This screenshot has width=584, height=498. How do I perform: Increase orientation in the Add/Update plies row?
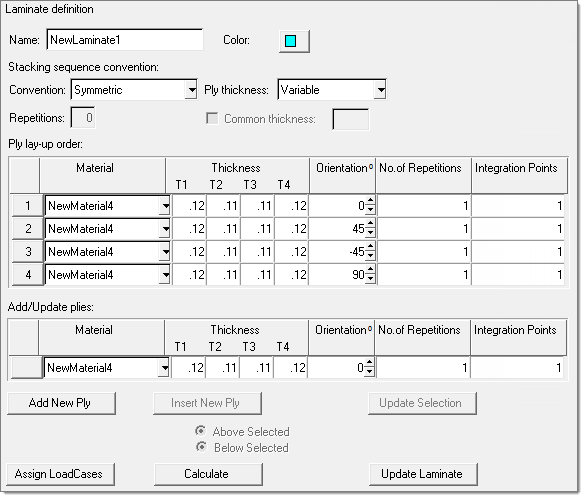click(369, 363)
